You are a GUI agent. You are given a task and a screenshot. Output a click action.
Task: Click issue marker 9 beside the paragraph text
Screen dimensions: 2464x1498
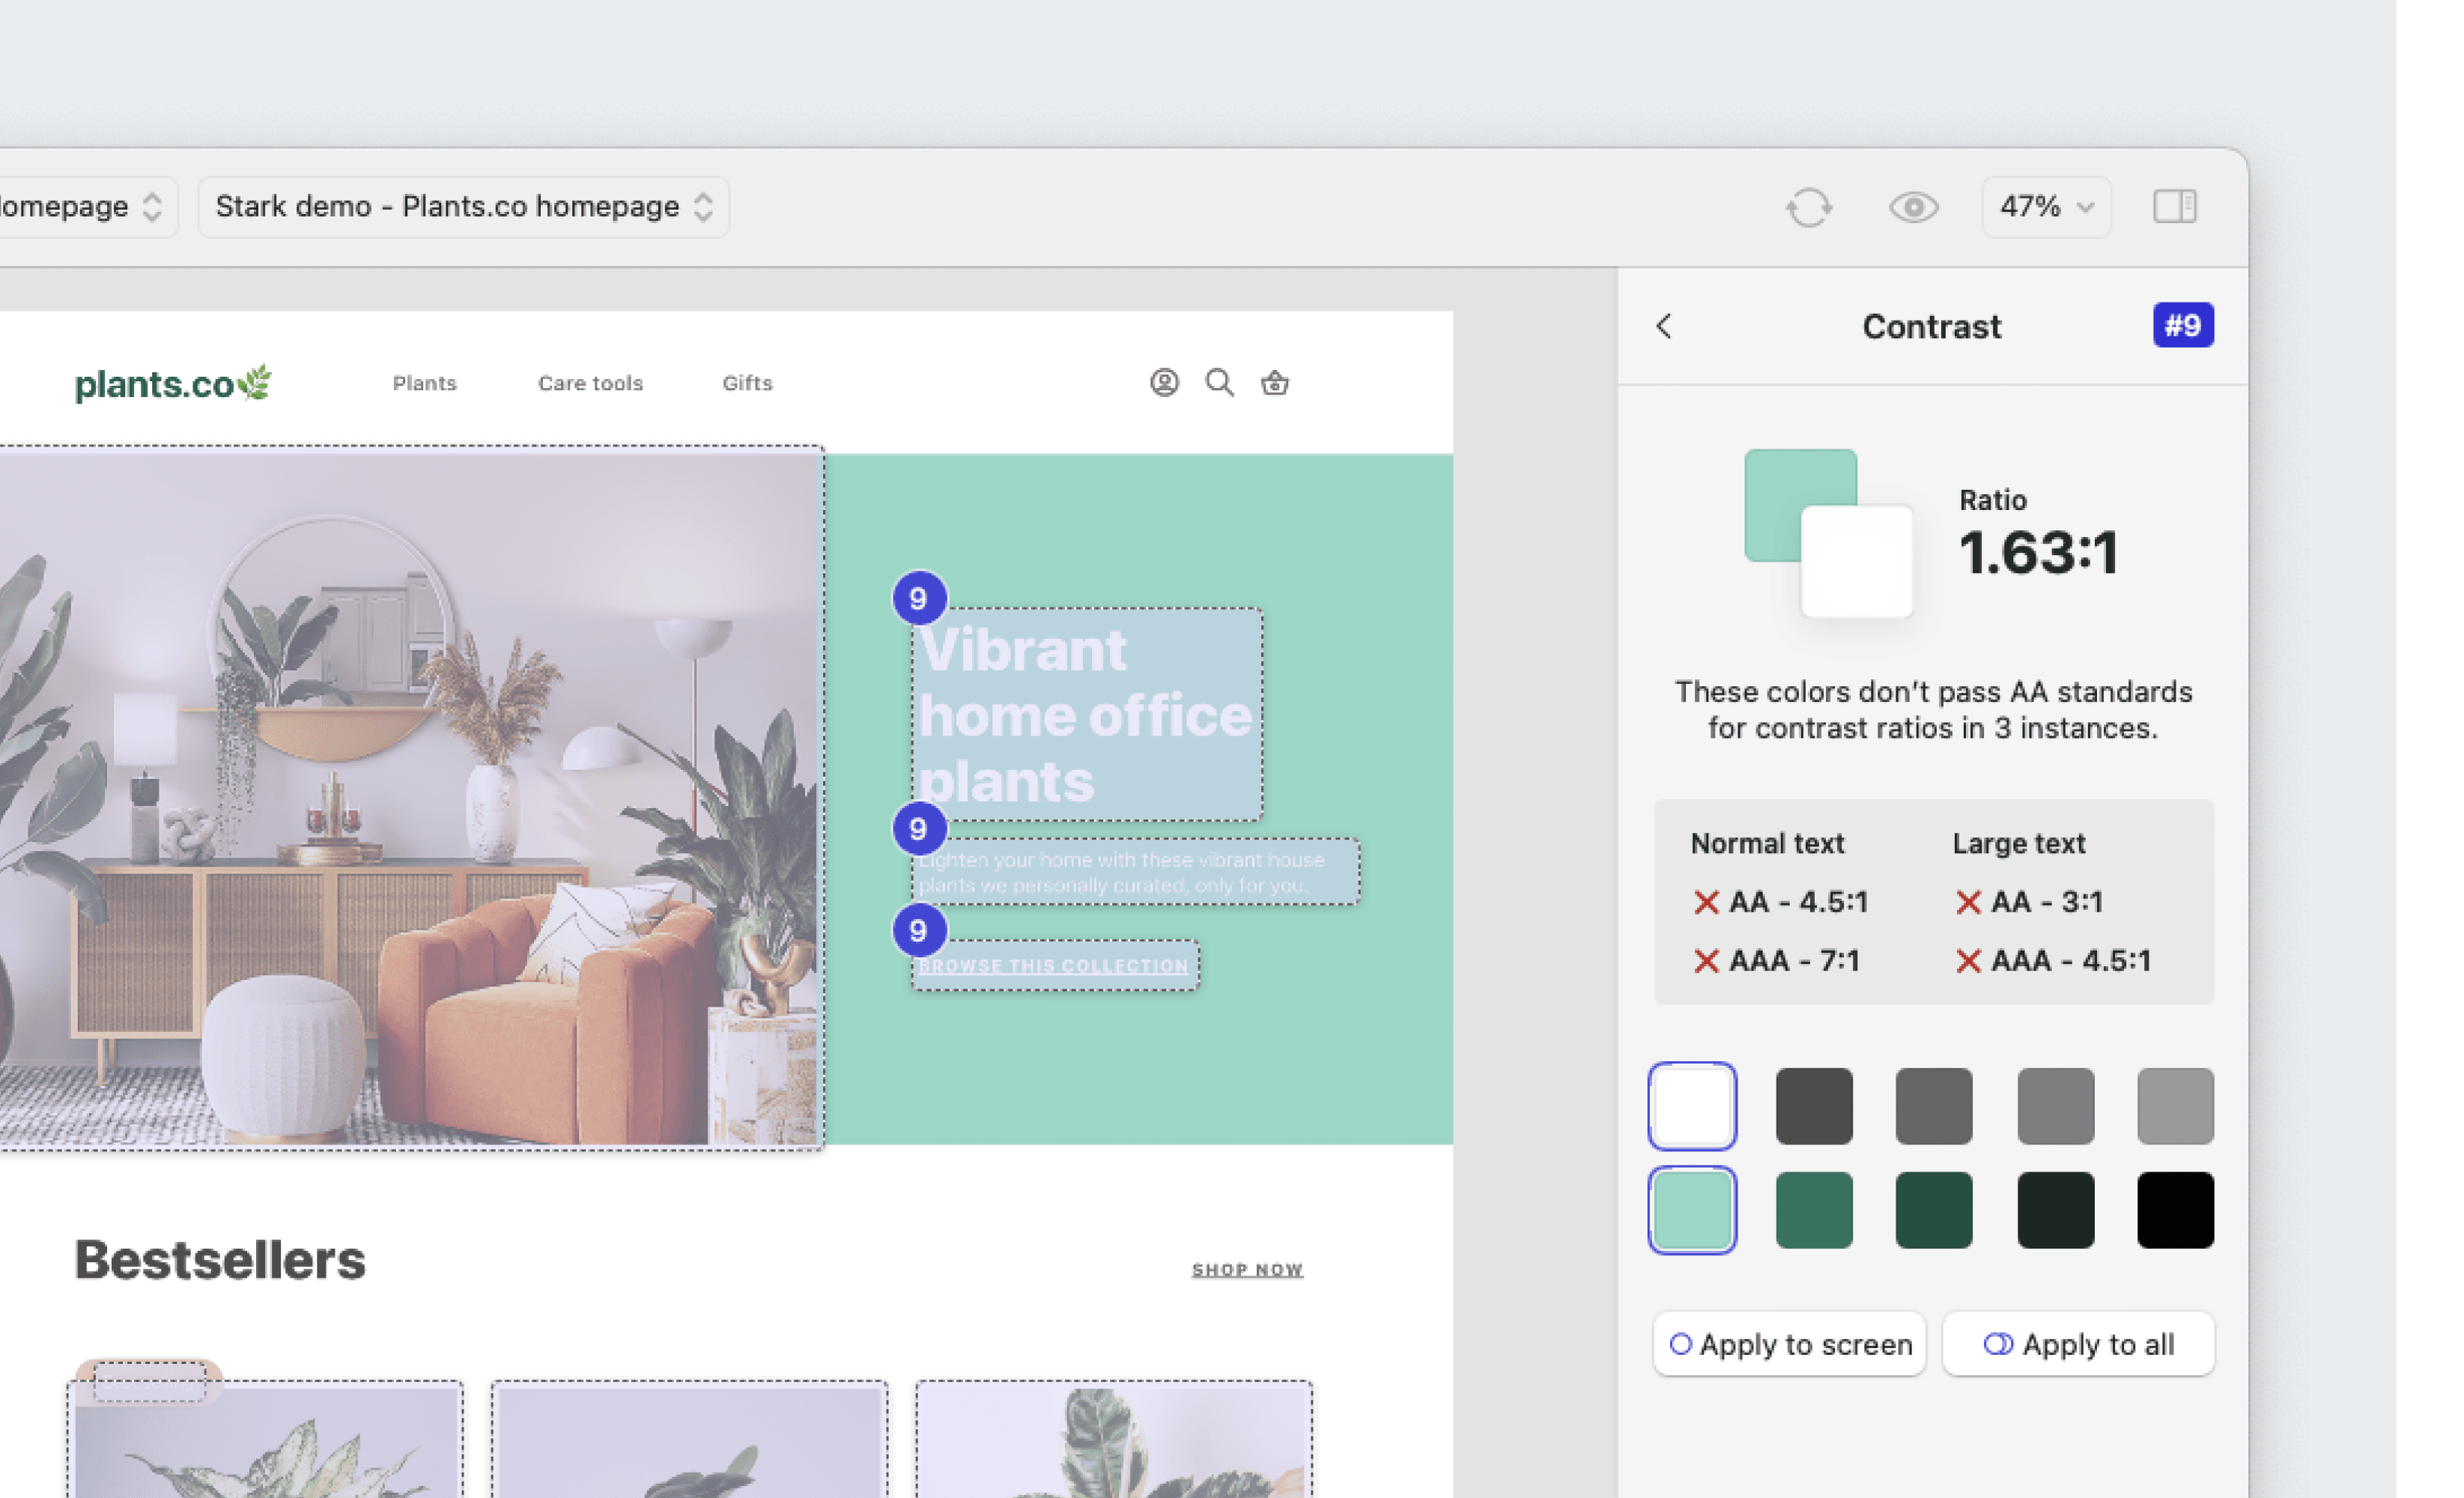919,829
